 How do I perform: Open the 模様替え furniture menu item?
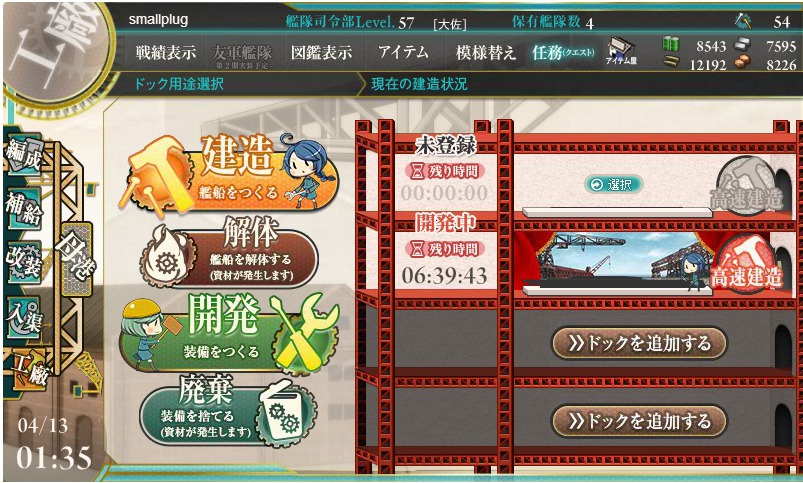[485, 53]
